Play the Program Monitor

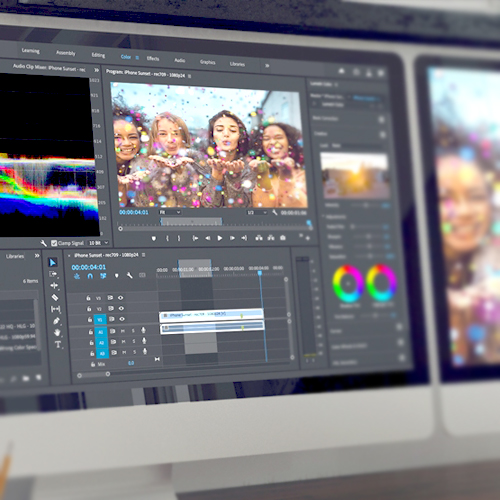pos(220,238)
